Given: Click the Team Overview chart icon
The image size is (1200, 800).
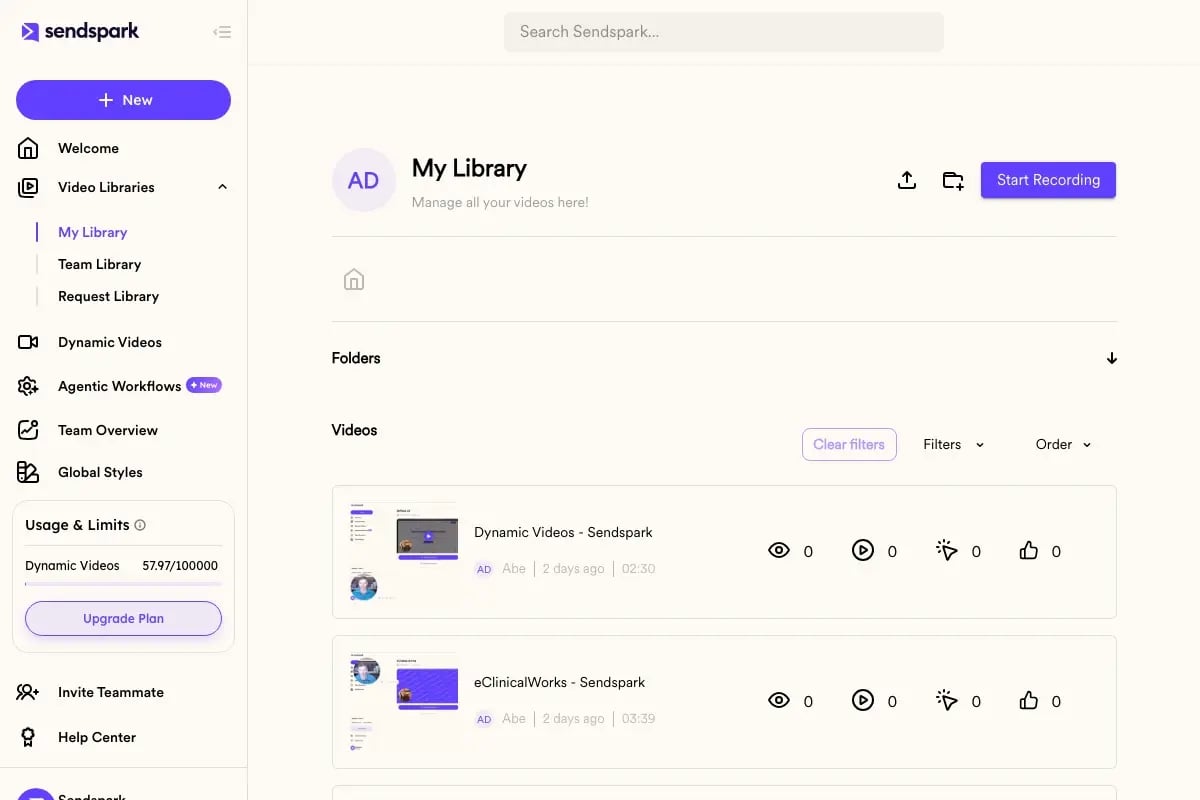Looking at the screenshot, I should [28, 430].
